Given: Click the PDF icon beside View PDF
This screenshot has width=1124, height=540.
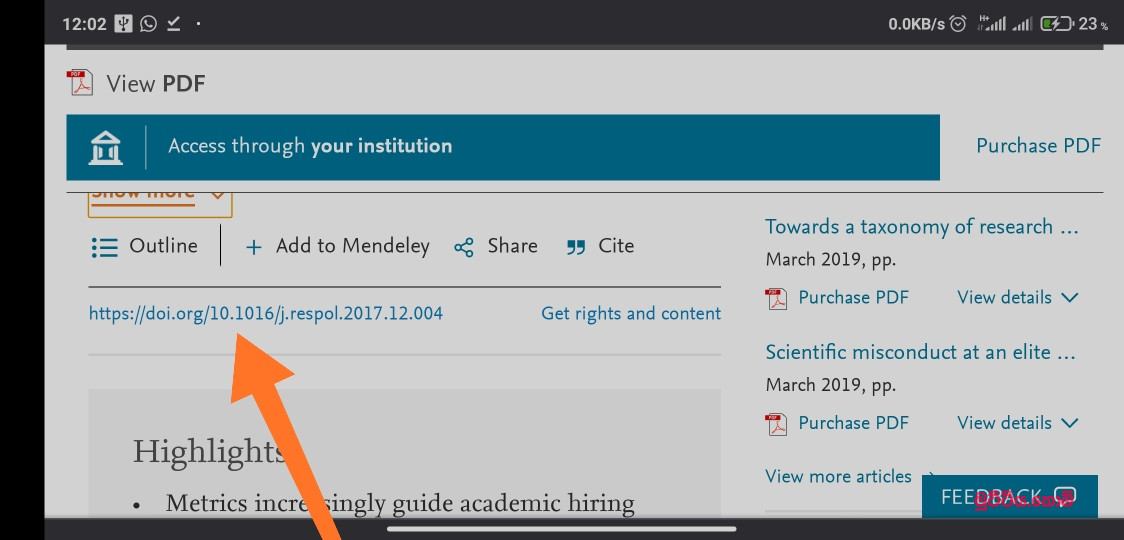Looking at the screenshot, I should pyautogui.click(x=80, y=83).
